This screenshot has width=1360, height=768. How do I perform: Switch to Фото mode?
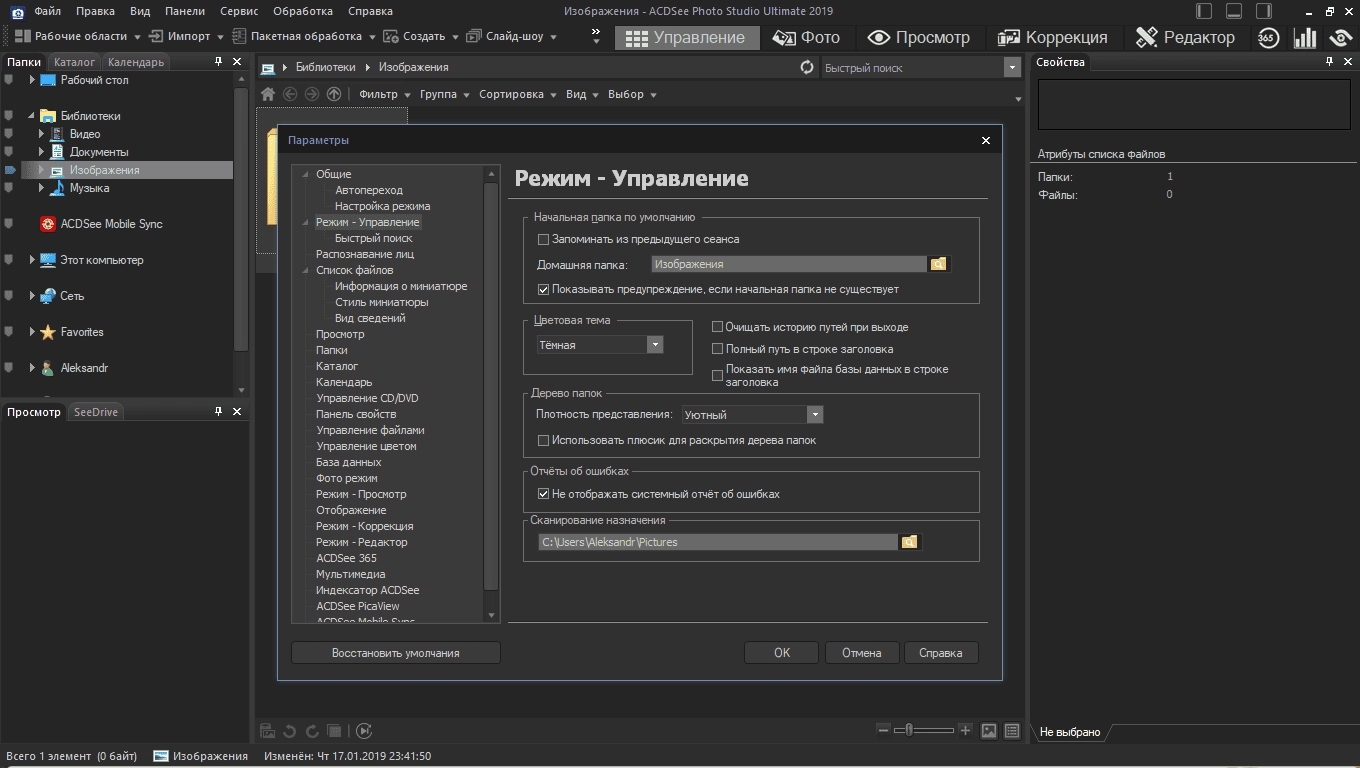pyautogui.click(x=806, y=37)
